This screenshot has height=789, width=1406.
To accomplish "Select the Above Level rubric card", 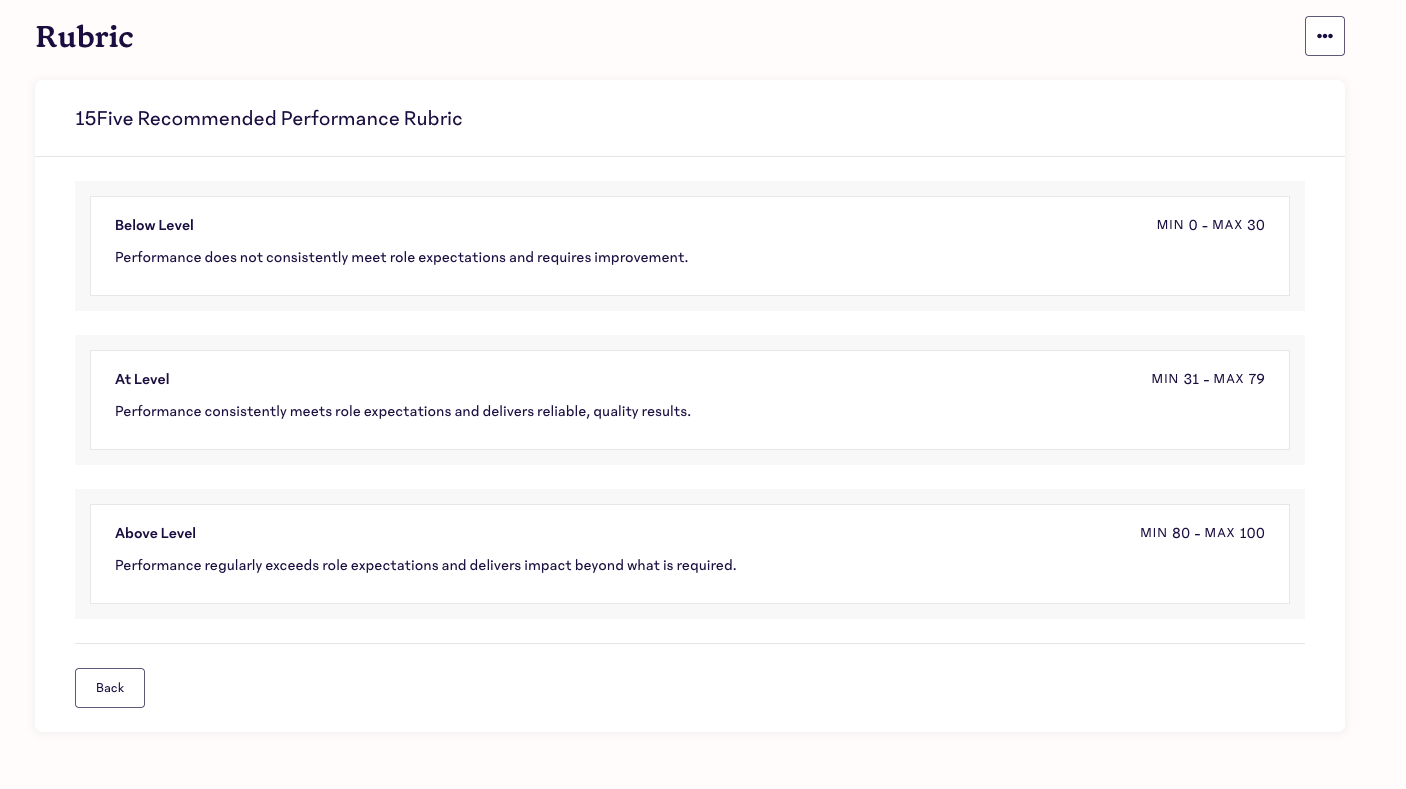I will (x=690, y=554).
